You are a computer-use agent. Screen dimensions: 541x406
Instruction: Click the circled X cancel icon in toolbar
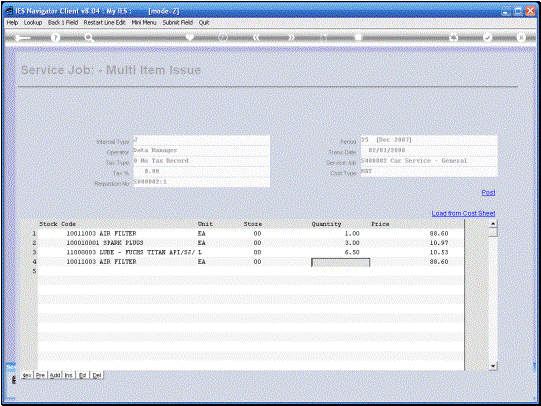pyautogui.click(x=521, y=37)
